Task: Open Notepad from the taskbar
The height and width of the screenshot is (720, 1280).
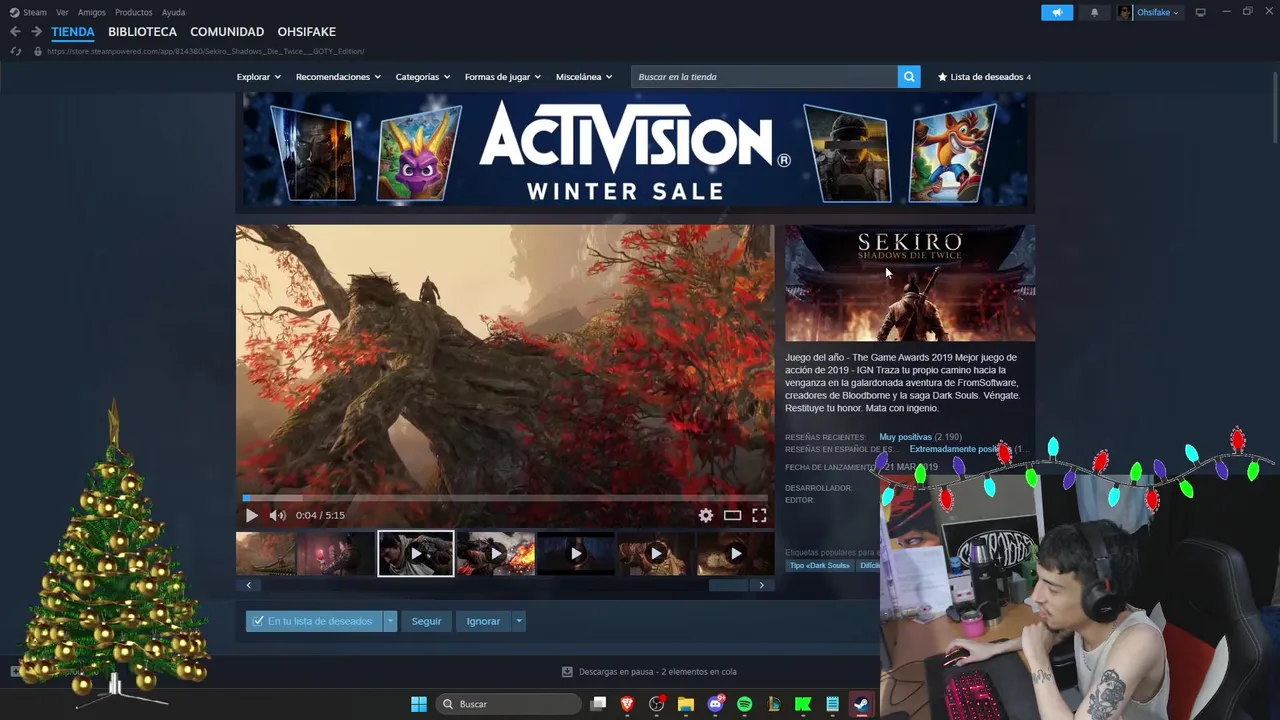Action: [x=832, y=704]
